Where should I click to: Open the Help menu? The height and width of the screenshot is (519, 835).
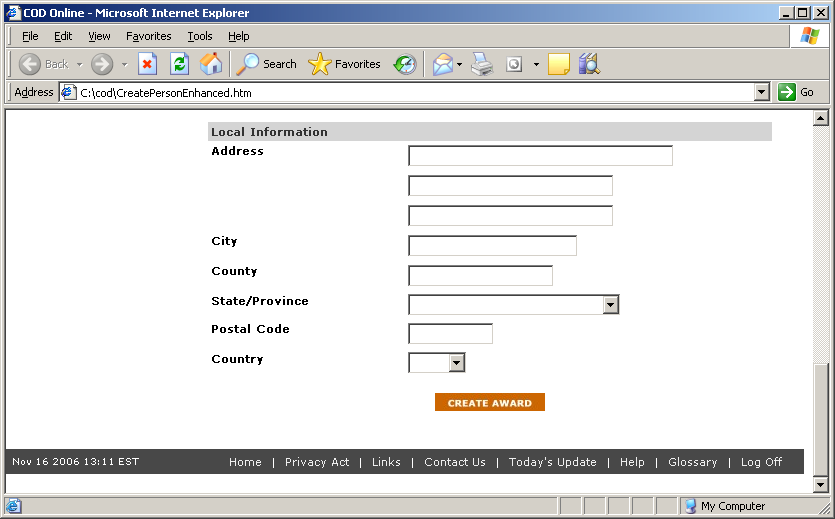pyautogui.click(x=239, y=36)
